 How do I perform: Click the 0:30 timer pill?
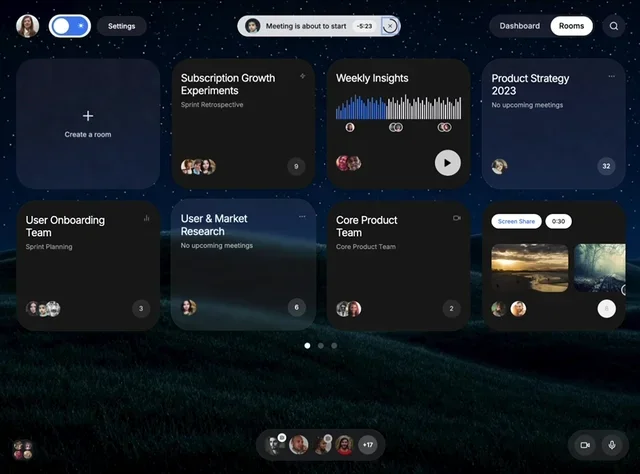click(x=558, y=221)
